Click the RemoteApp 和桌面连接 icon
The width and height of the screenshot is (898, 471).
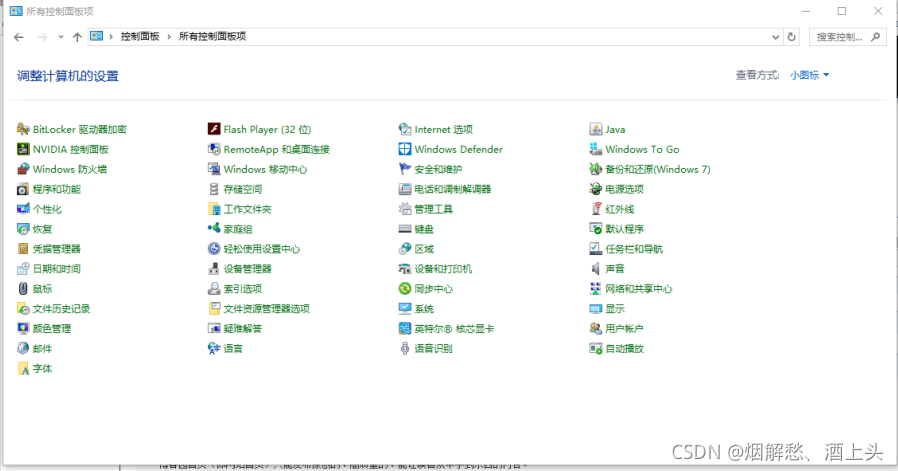point(214,150)
